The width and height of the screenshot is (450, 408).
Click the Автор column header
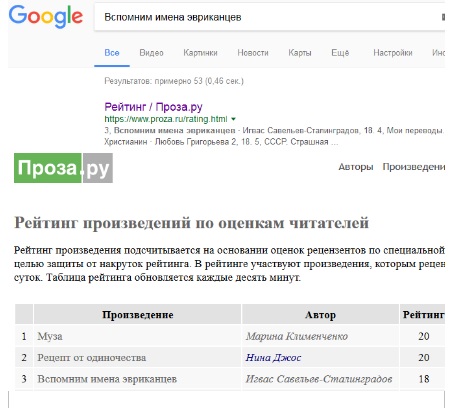pos(320,314)
